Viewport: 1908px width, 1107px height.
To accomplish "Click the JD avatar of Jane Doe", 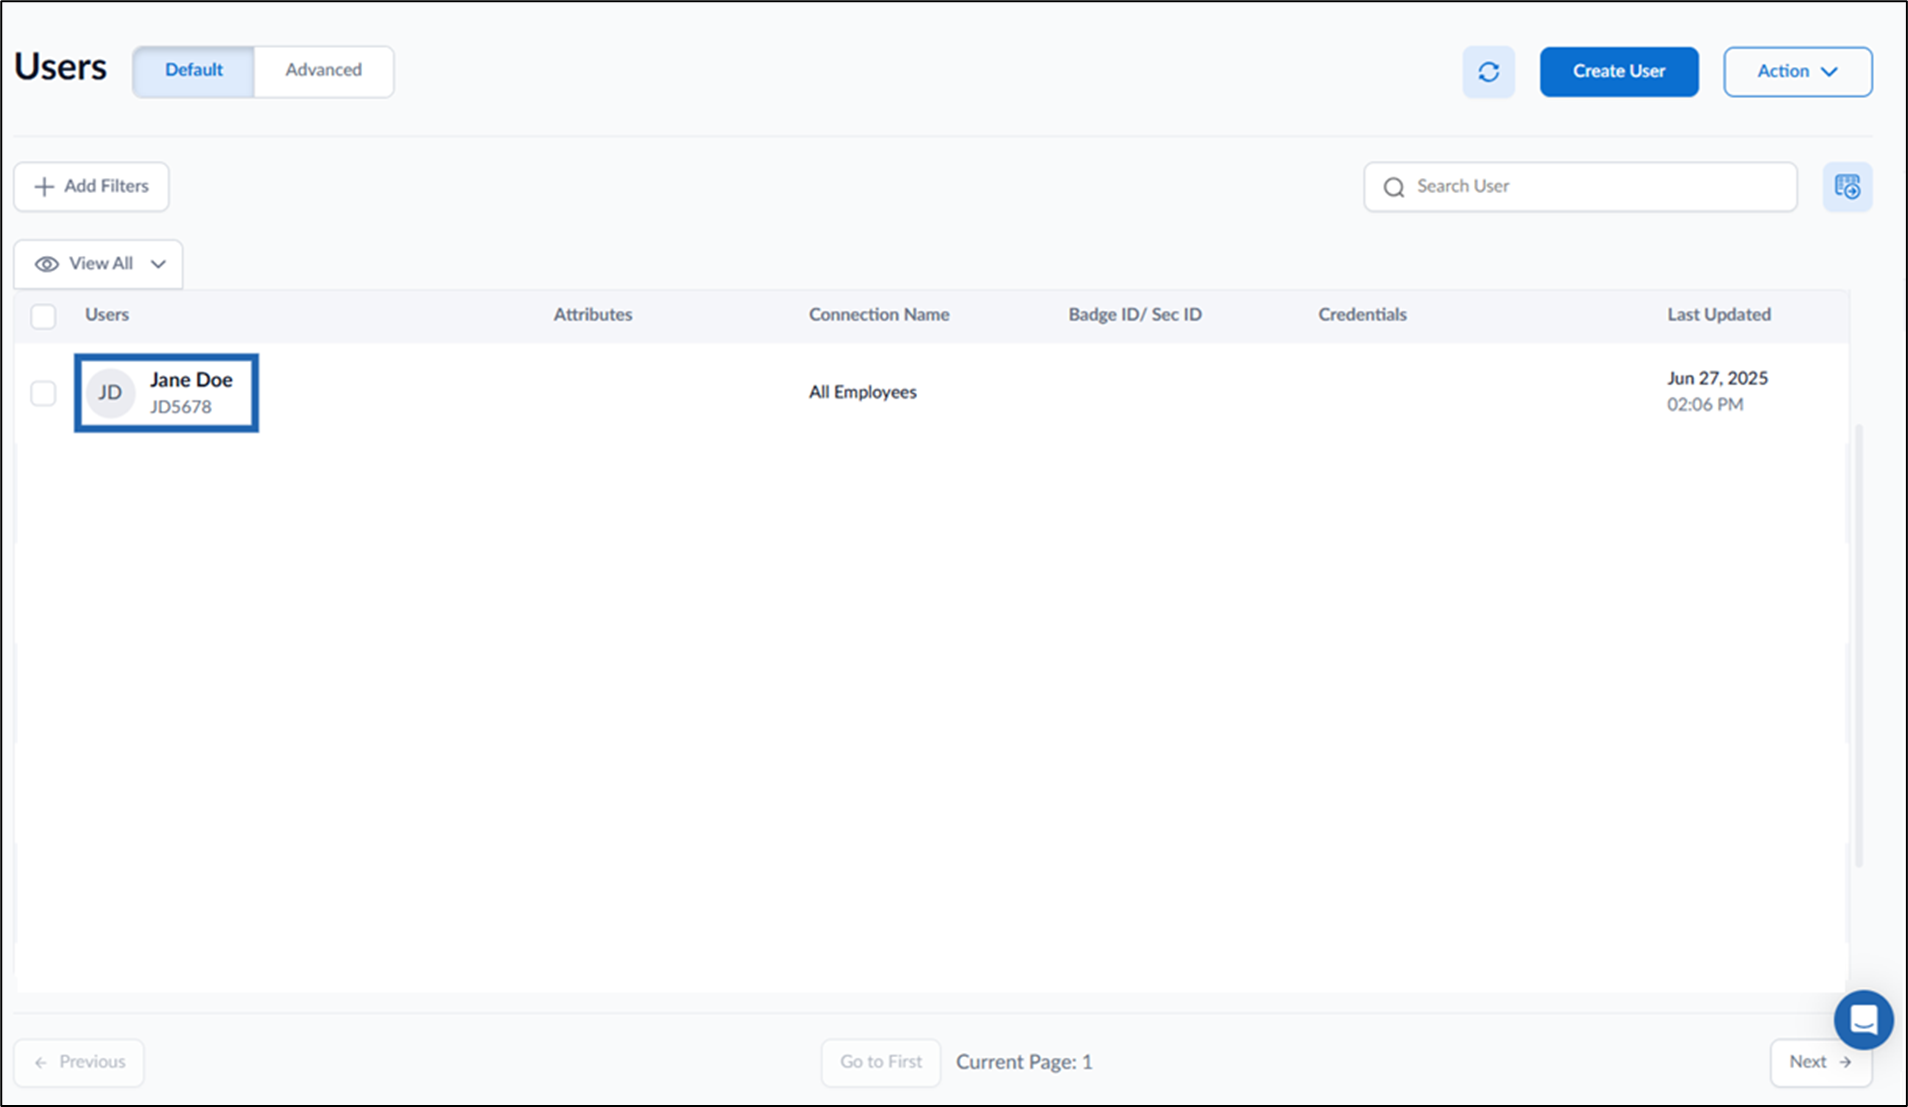I will 110,393.
